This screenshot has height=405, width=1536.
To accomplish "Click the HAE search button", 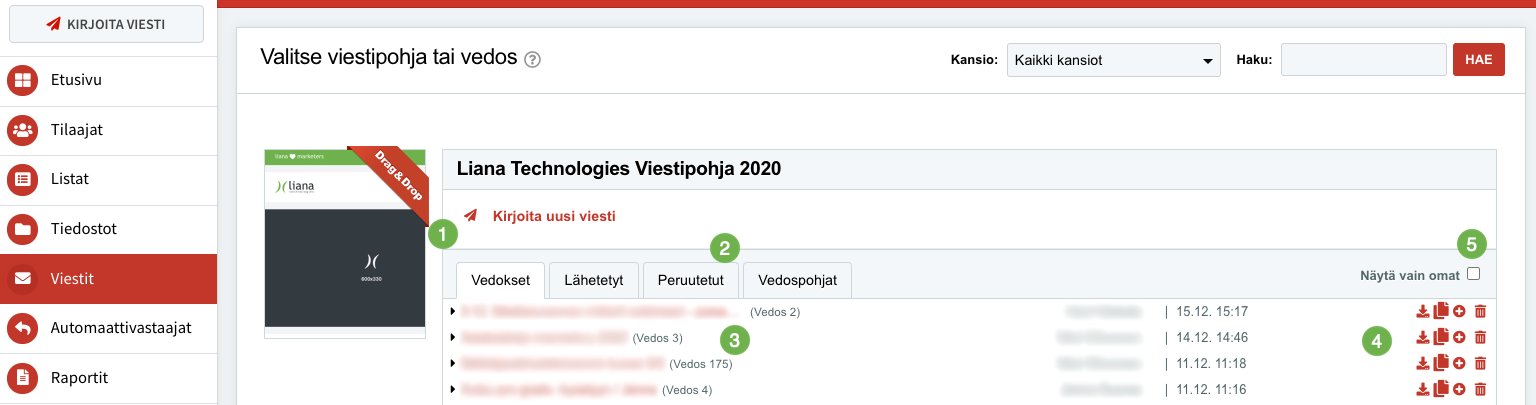I will pyautogui.click(x=1478, y=60).
